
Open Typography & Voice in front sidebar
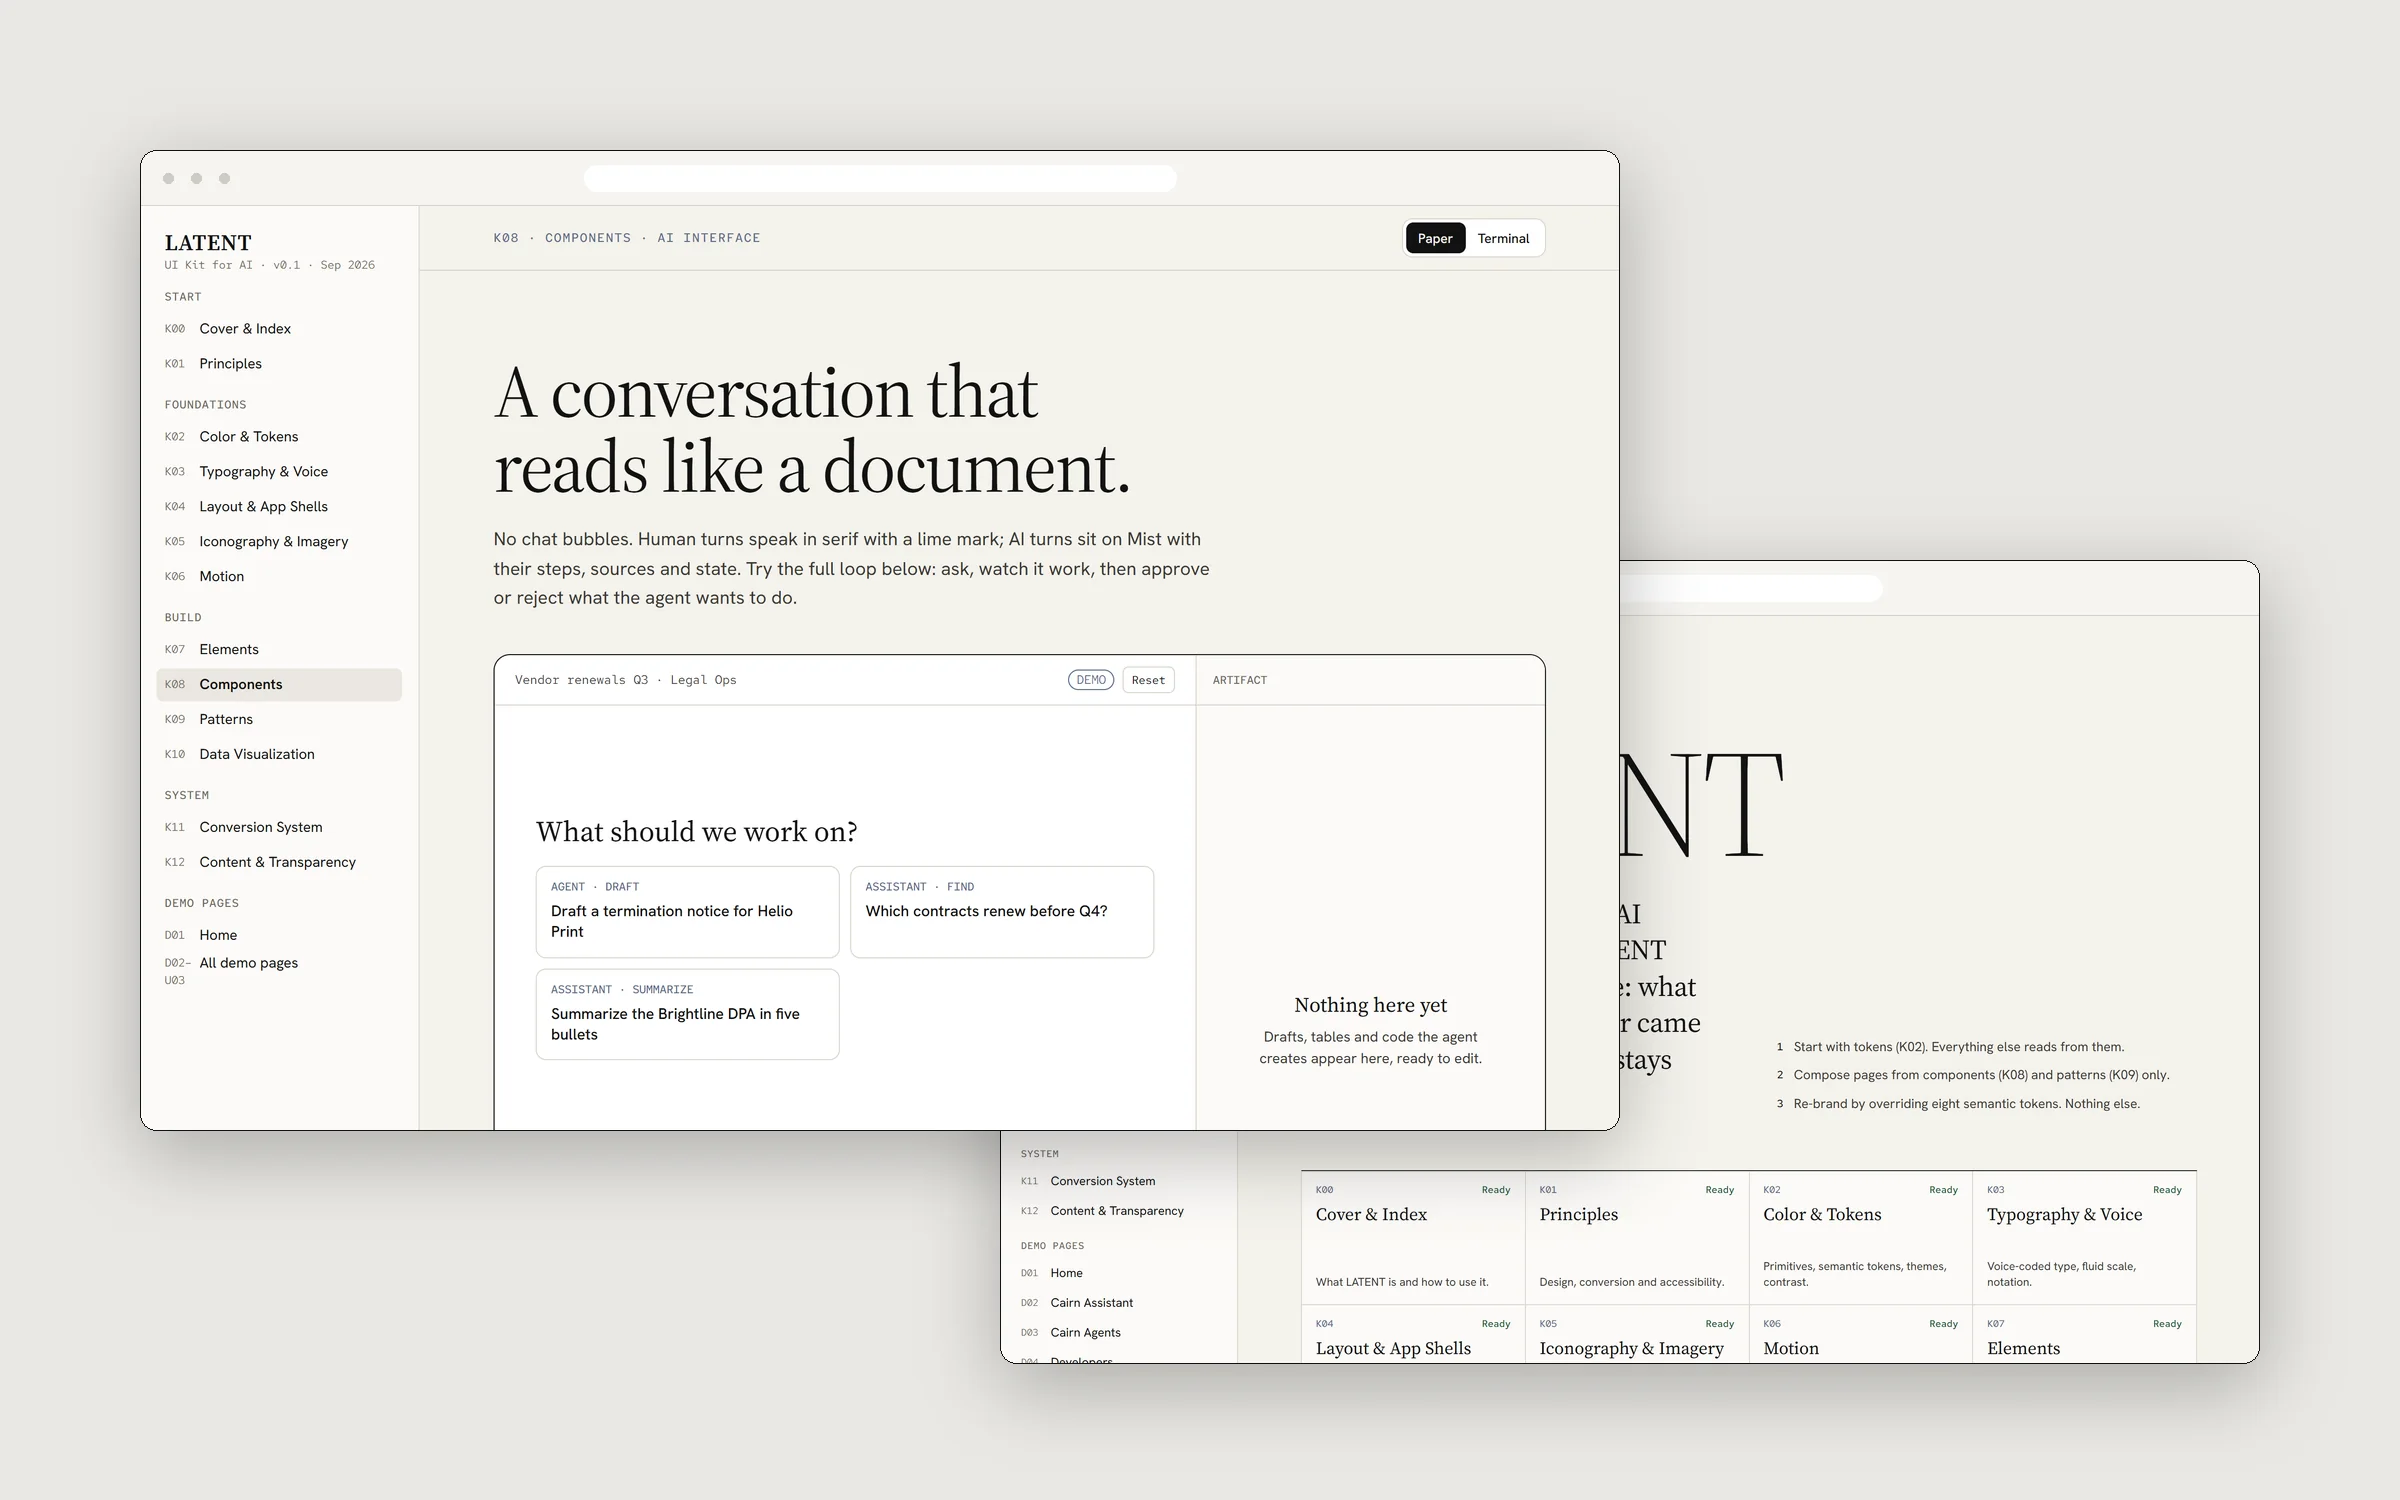[279, 471]
